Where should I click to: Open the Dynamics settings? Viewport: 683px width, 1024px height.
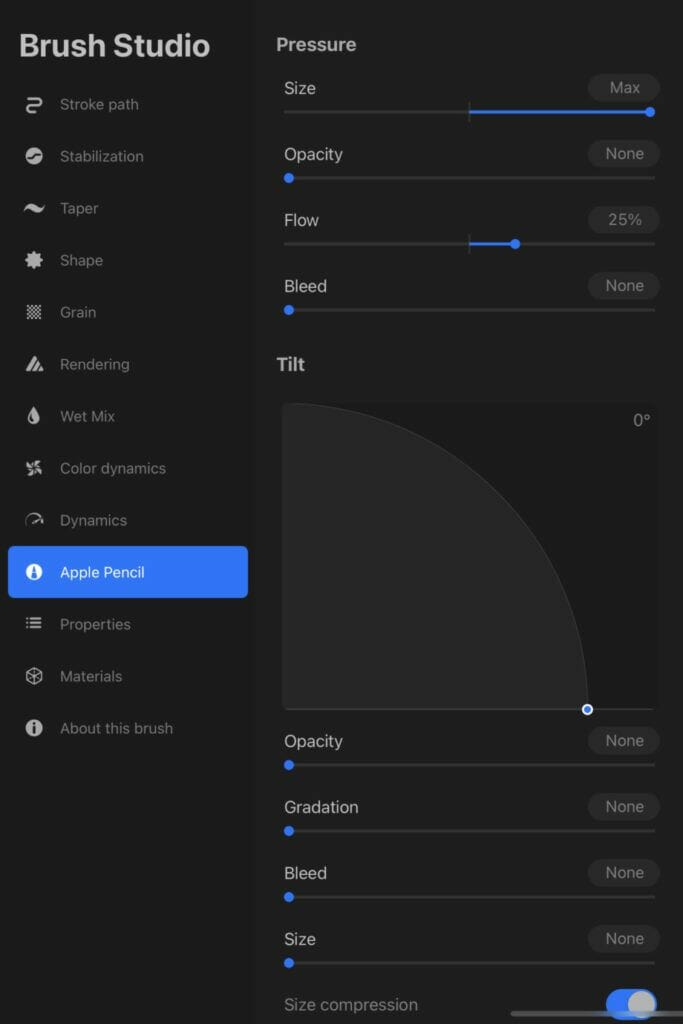pyautogui.click(x=128, y=520)
